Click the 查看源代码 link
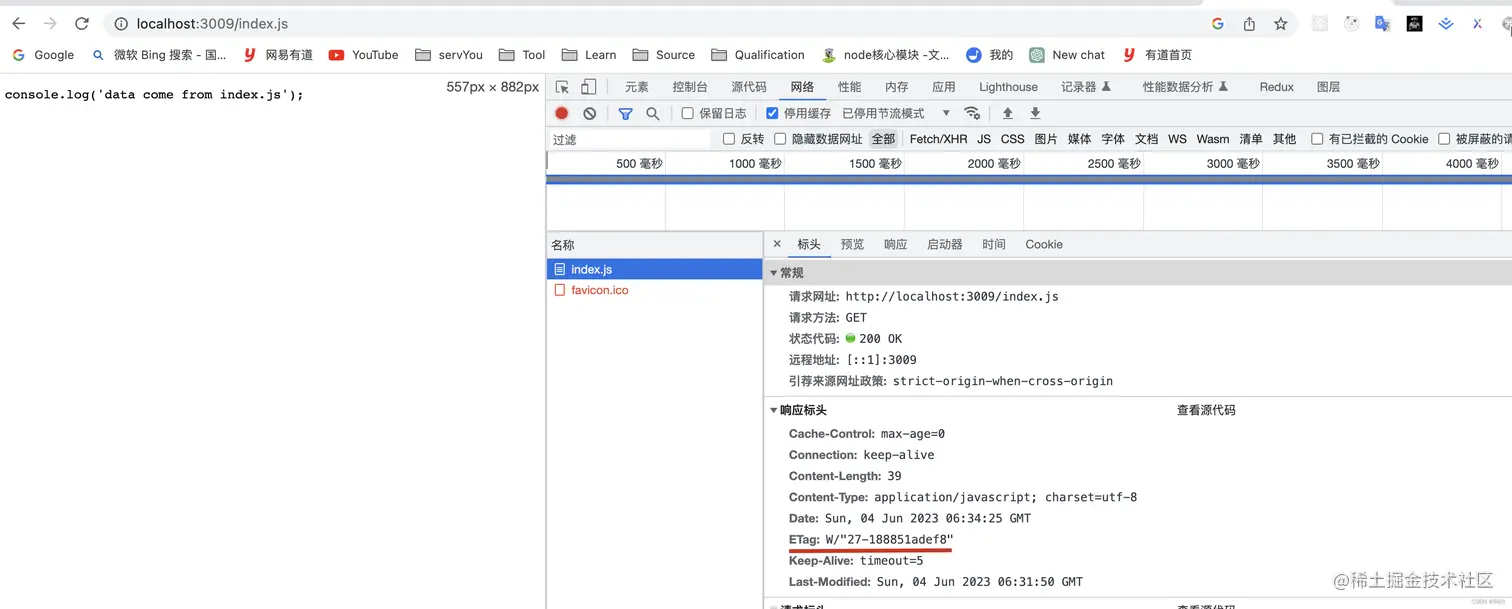 click(1206, 410)
